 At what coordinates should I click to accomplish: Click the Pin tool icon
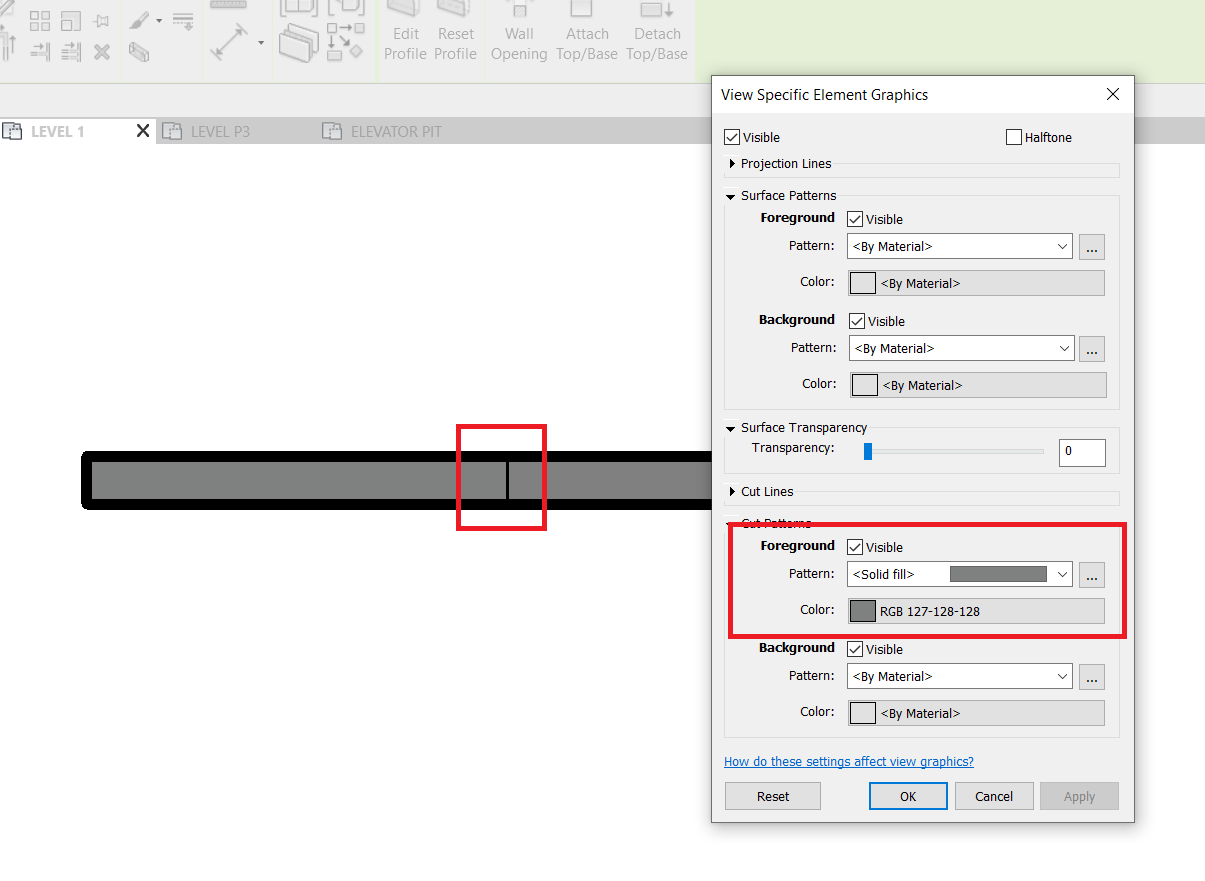[100, 20]
